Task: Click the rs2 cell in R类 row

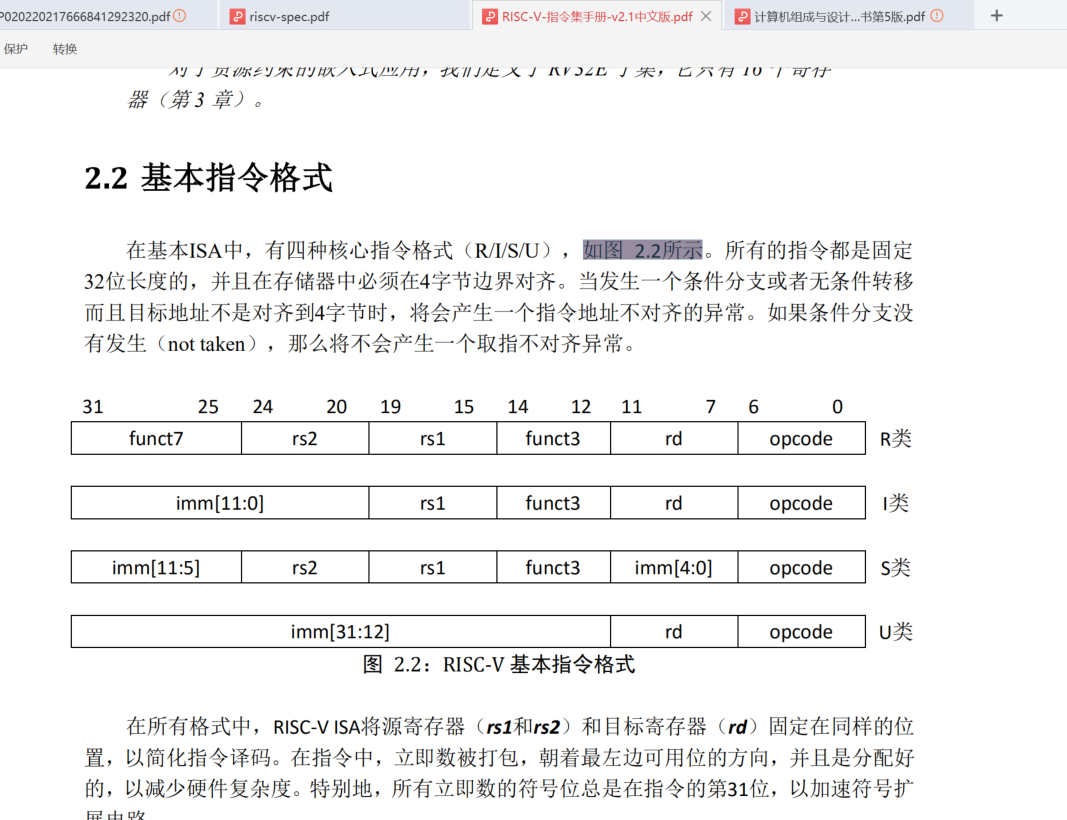Action: click(x=305, y=438)
